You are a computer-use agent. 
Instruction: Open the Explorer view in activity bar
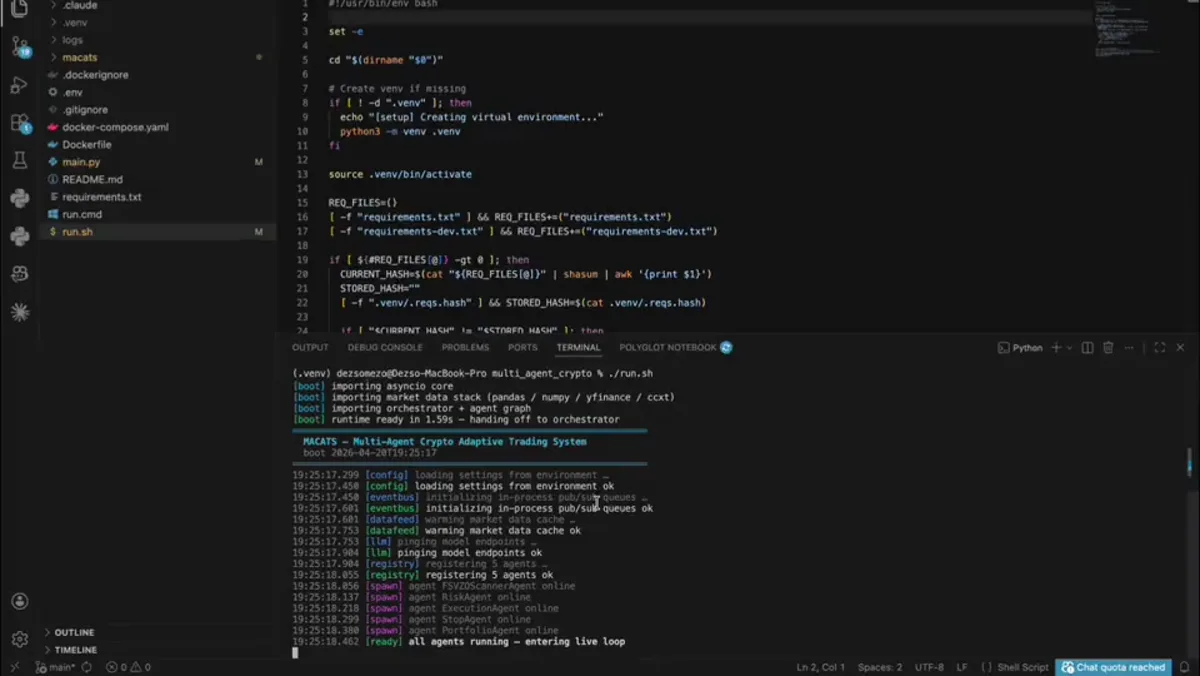click(x=19, y=9)
